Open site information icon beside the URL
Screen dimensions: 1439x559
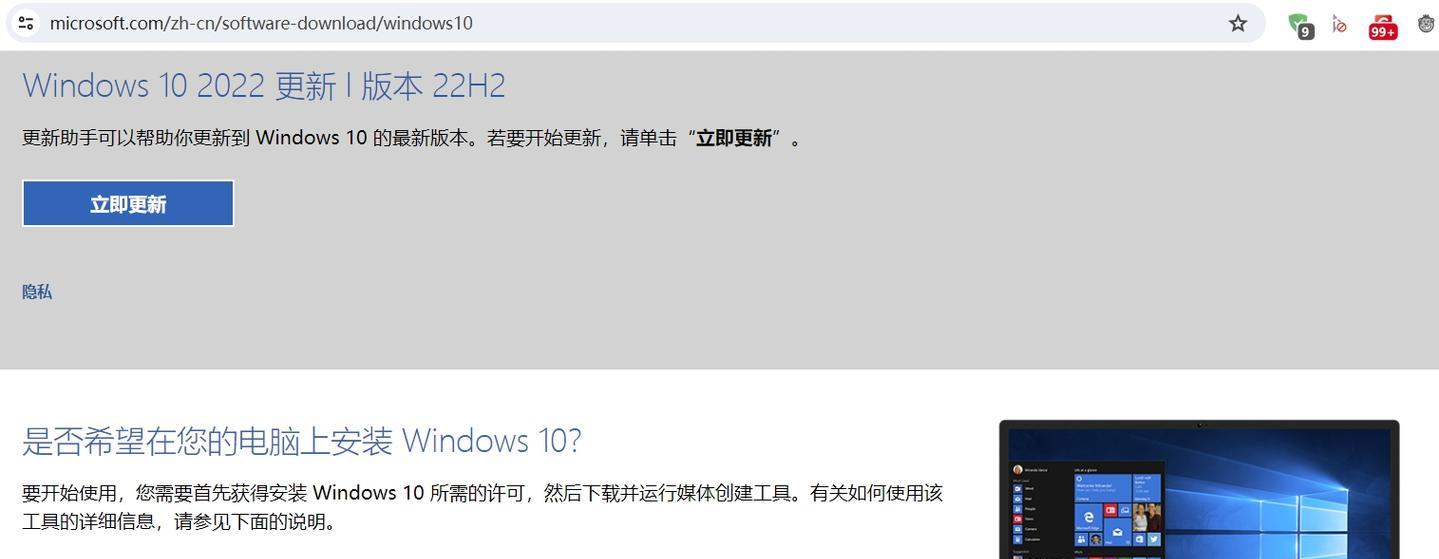click(26, 22)
